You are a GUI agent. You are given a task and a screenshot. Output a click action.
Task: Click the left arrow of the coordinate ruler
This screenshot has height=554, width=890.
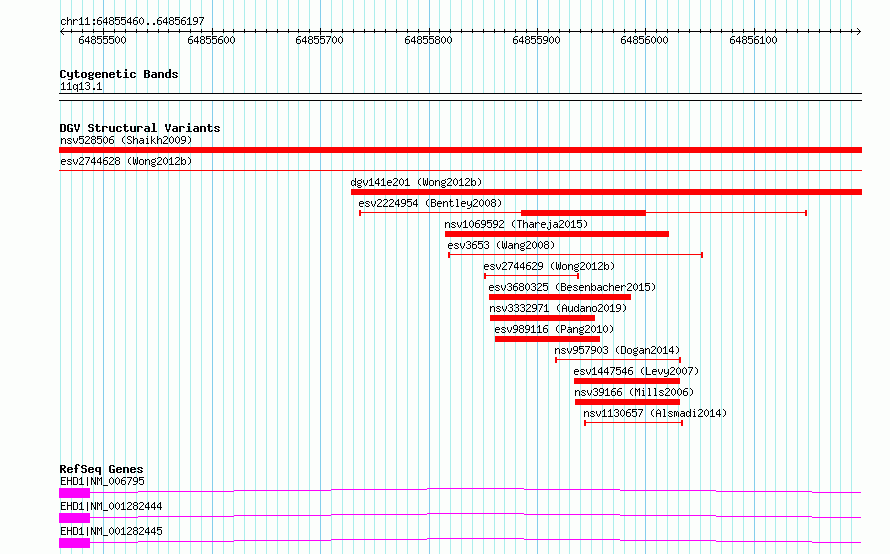[62, 31]
